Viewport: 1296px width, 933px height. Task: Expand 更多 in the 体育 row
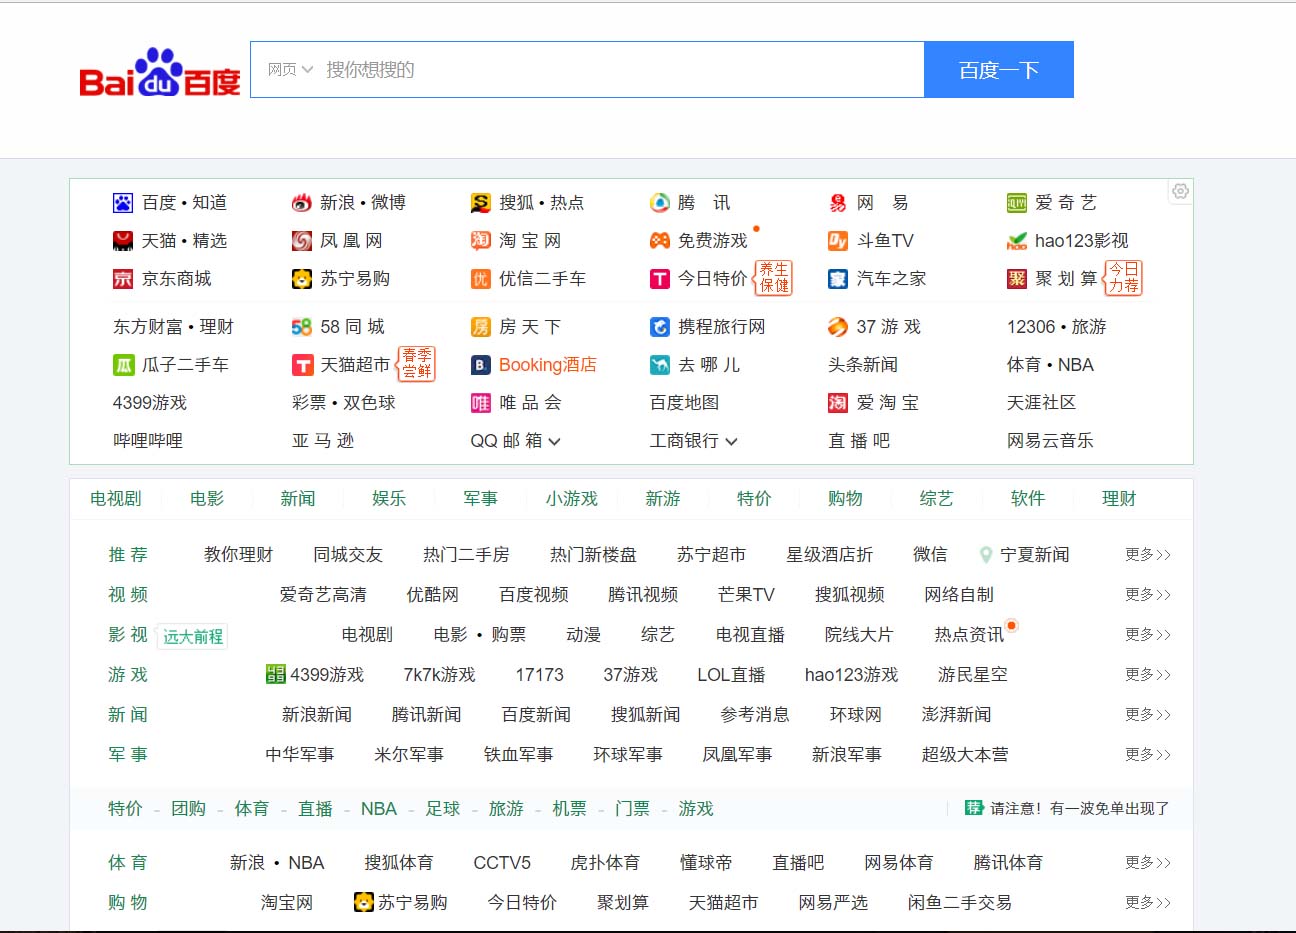click(x=1148, y=863)
